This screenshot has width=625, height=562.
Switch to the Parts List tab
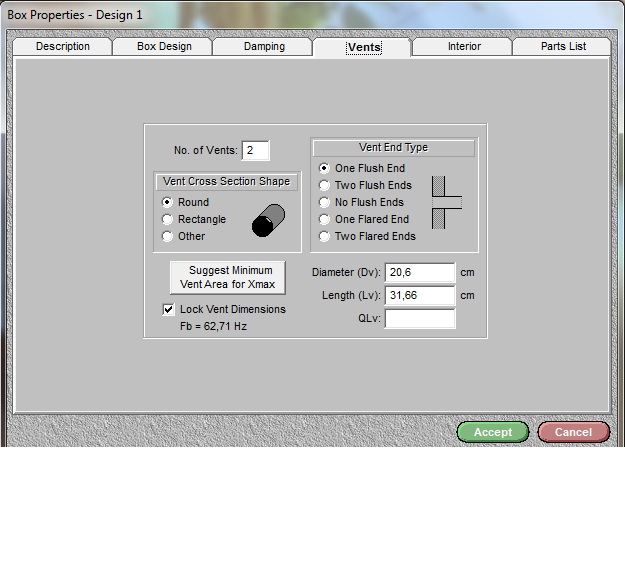coord(563,47)
